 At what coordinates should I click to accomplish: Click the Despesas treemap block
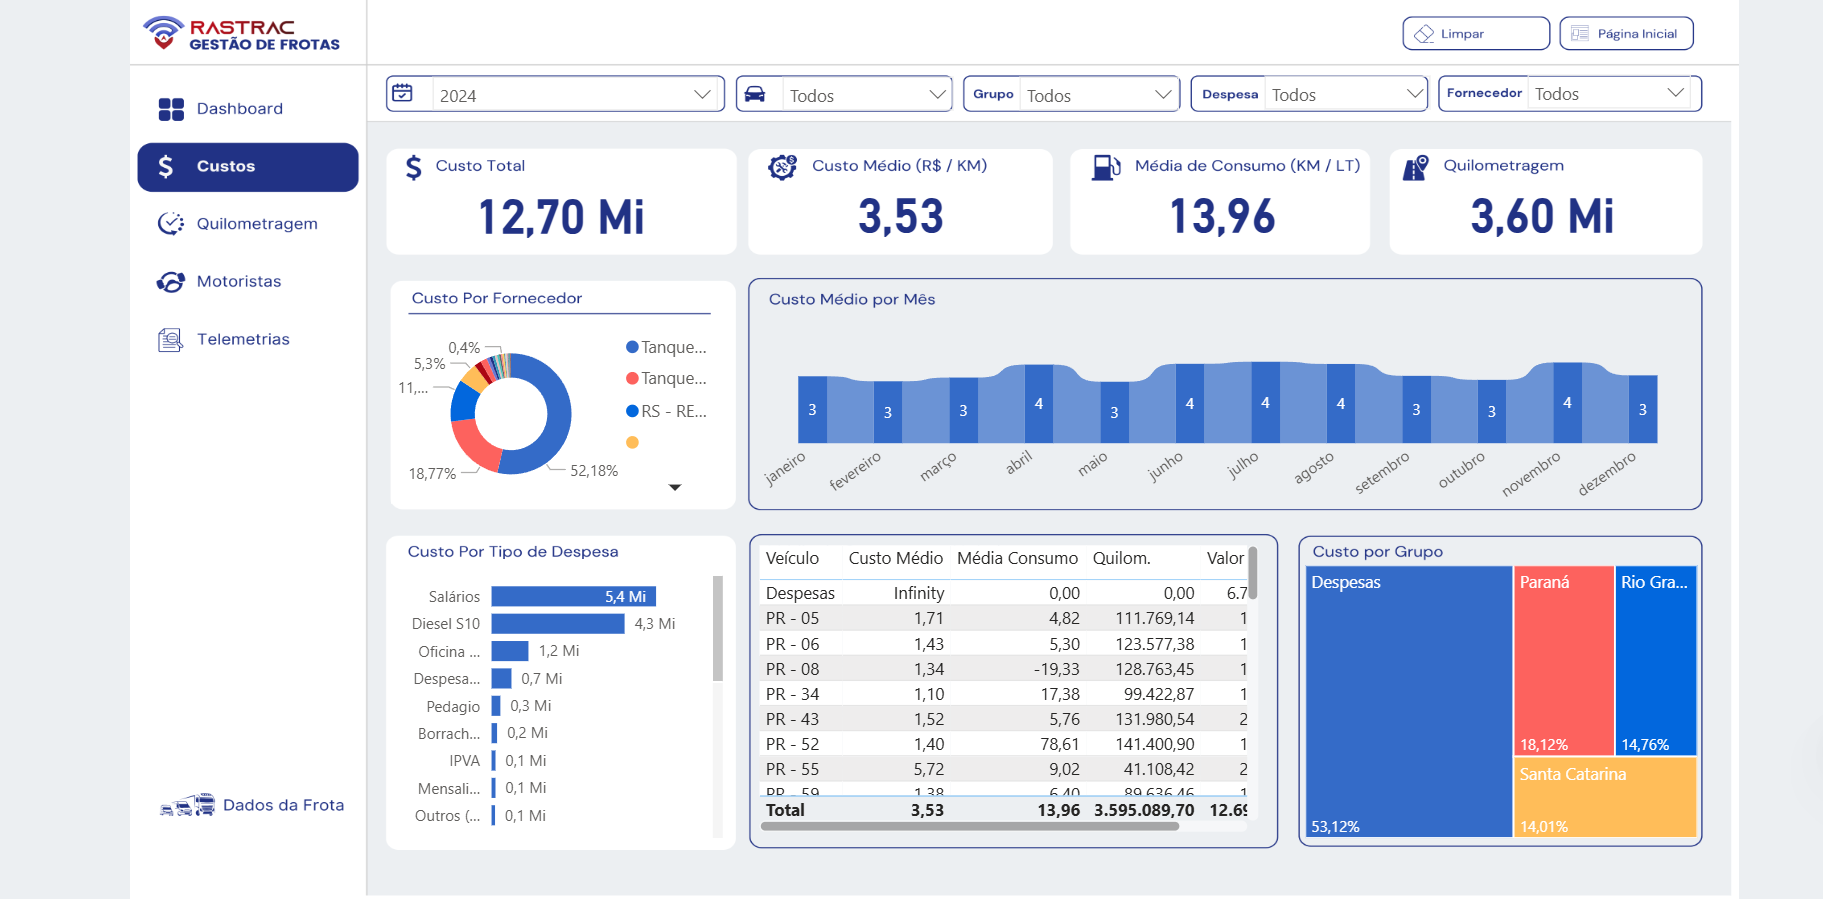click(1409, 701)
